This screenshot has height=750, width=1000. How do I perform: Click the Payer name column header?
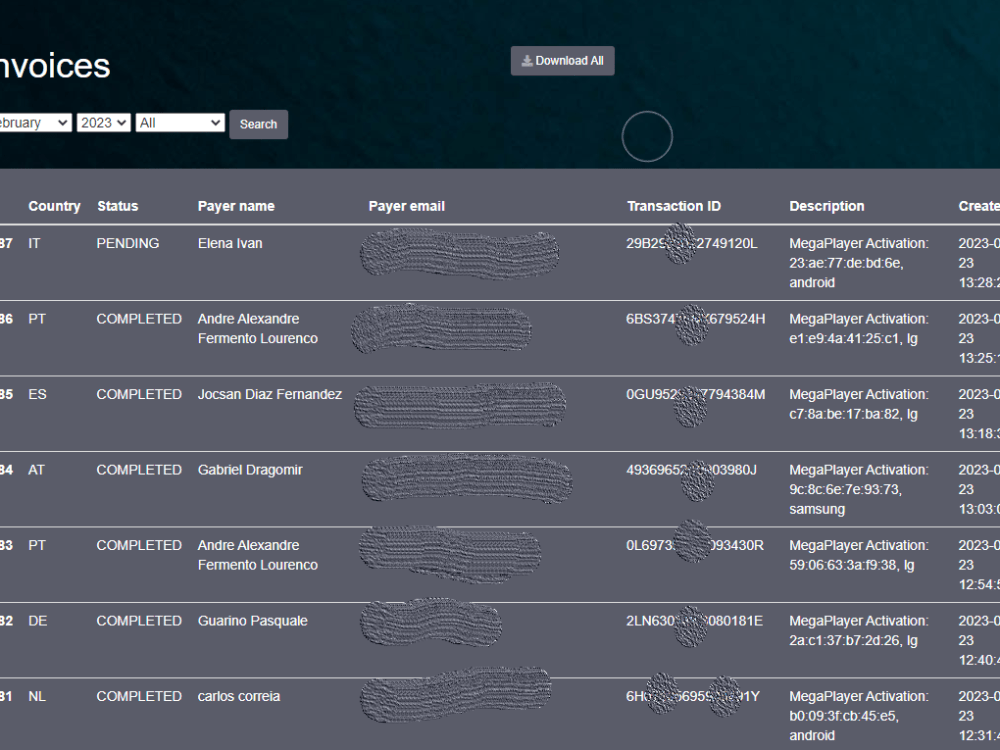pyautogui.click(x=236, y=206)
